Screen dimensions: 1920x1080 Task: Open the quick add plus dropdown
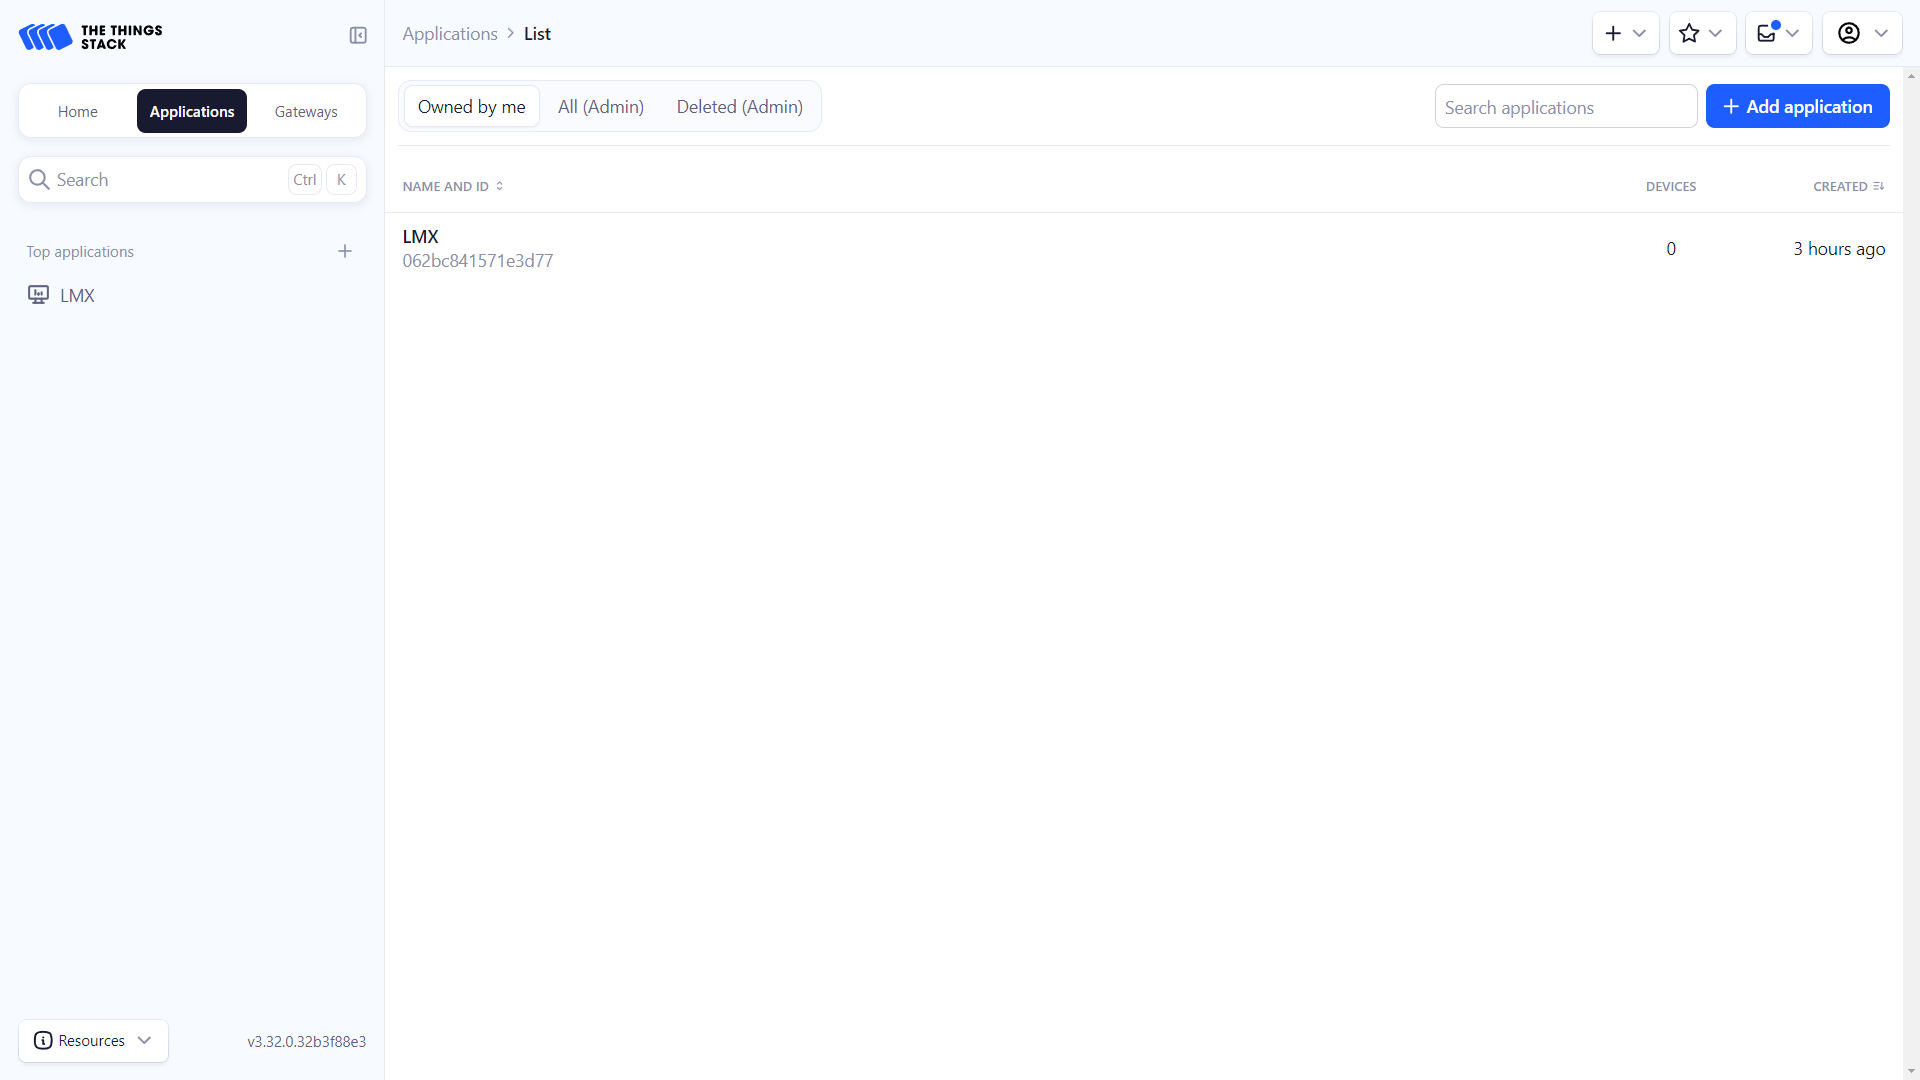tap(1625, 34)
